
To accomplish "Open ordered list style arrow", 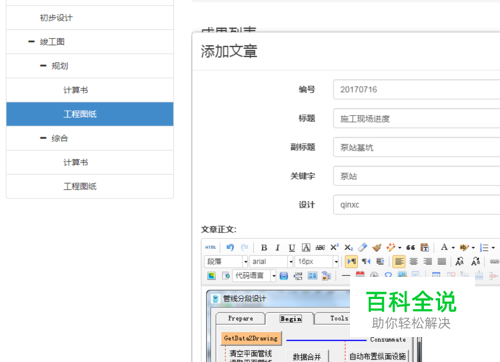I will click(x=493, y=248).
